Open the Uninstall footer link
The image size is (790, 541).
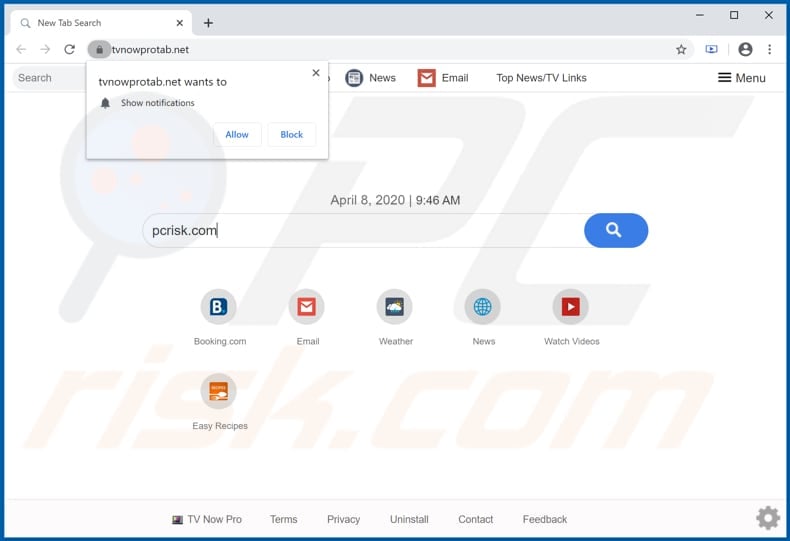click(x=409, y=519)
